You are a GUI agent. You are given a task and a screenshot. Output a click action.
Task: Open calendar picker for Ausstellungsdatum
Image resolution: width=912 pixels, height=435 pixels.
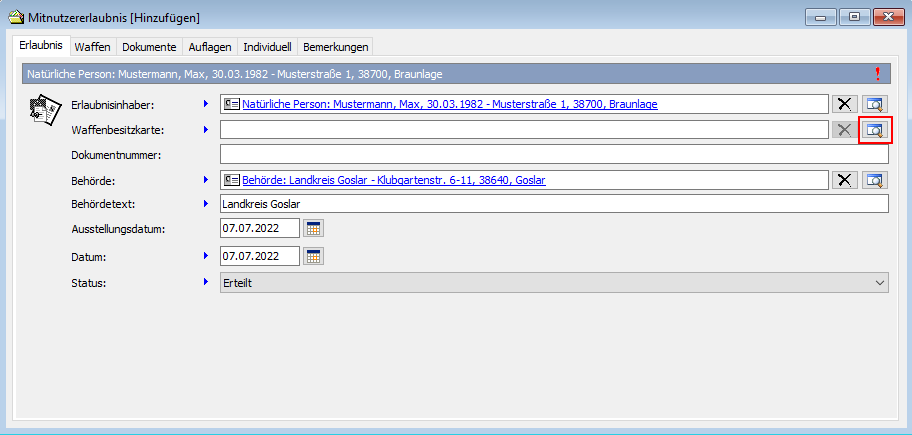[313, 229]
